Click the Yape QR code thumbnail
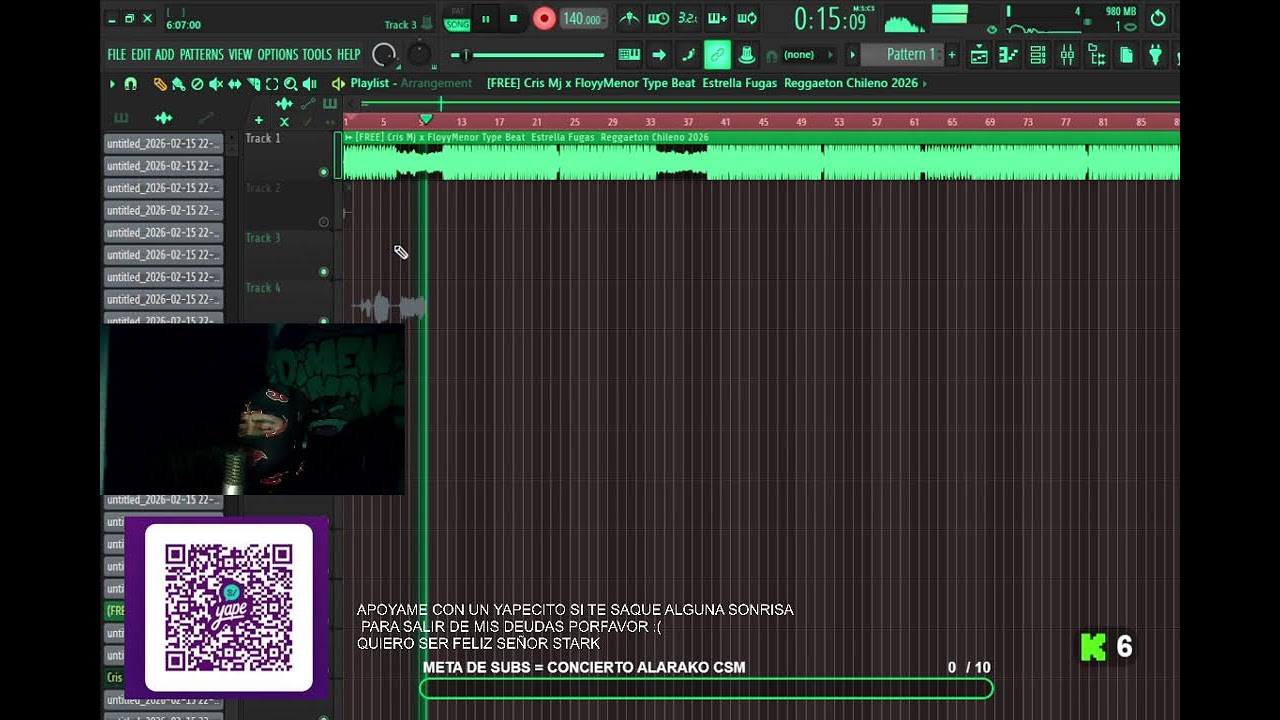 [x=229, y=607]
